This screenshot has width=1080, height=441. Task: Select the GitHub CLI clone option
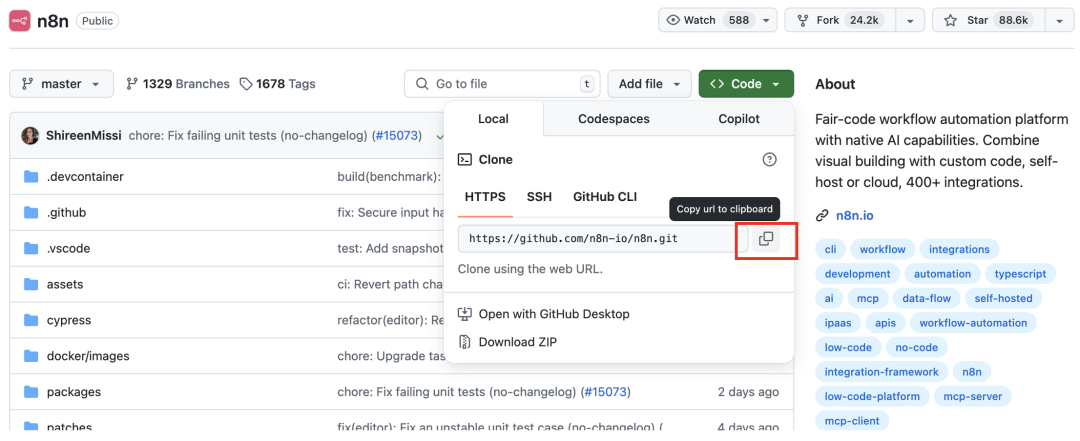pos(605,197)
